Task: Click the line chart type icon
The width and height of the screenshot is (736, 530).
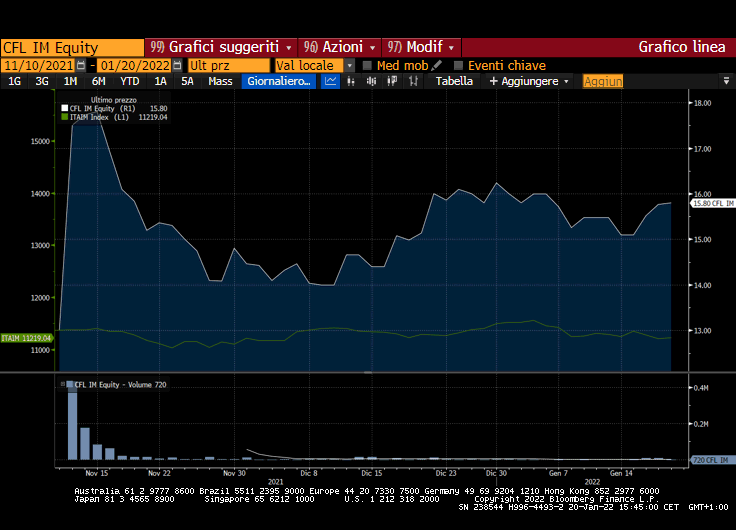Action: (331, 81)
